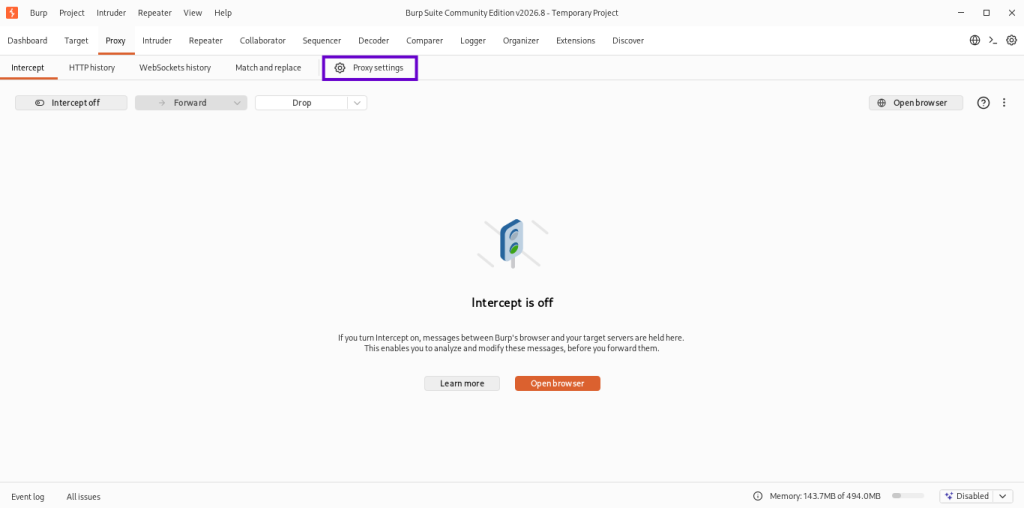Switch to the Extensions tab
Viewport: 1024px width, 508px height.
pos(575,40)
